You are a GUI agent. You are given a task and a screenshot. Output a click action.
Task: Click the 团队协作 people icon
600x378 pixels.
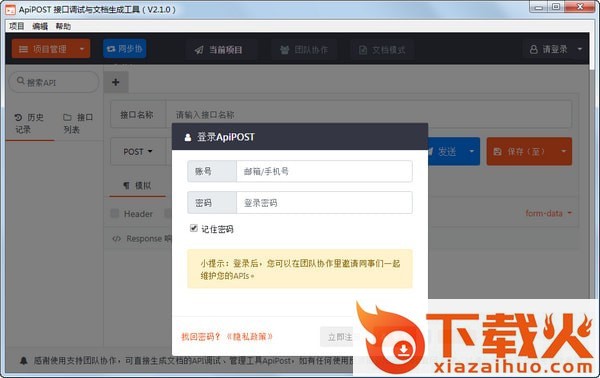tap(284, 50)
